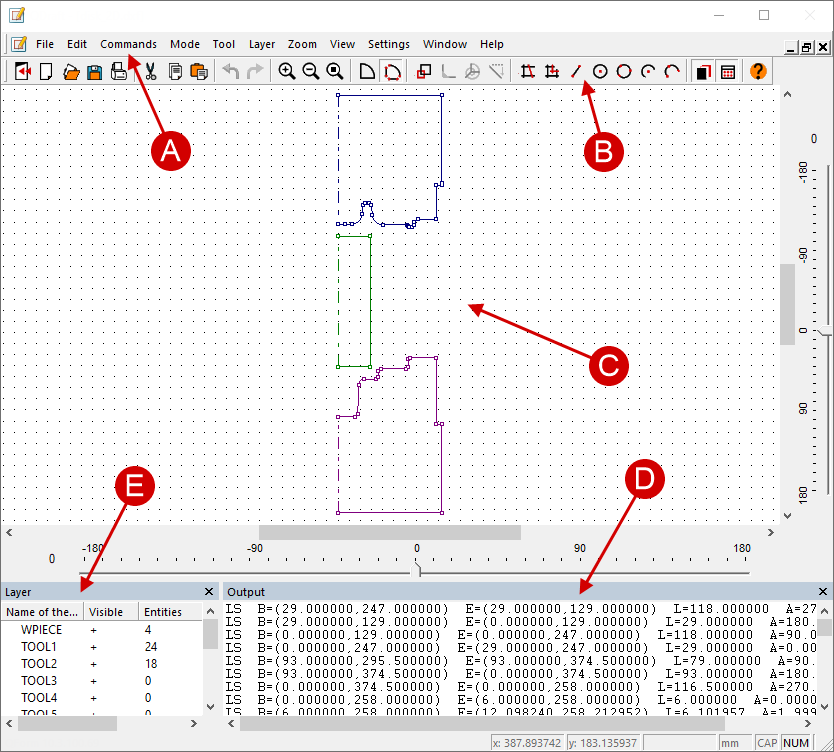Select the Zoom In magnifier tool
The image size is (834, 752).
point(287,72)
